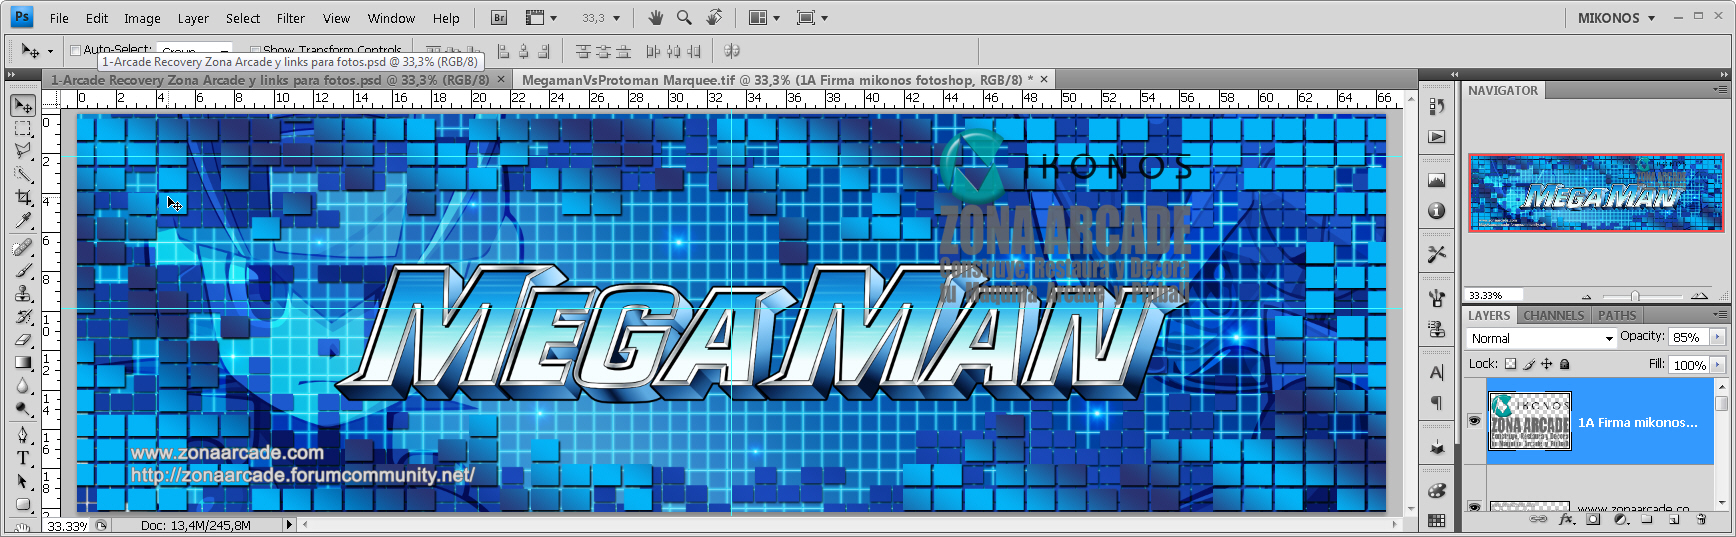Hide the 1A Firma mikonos layer

(1474, 421)
